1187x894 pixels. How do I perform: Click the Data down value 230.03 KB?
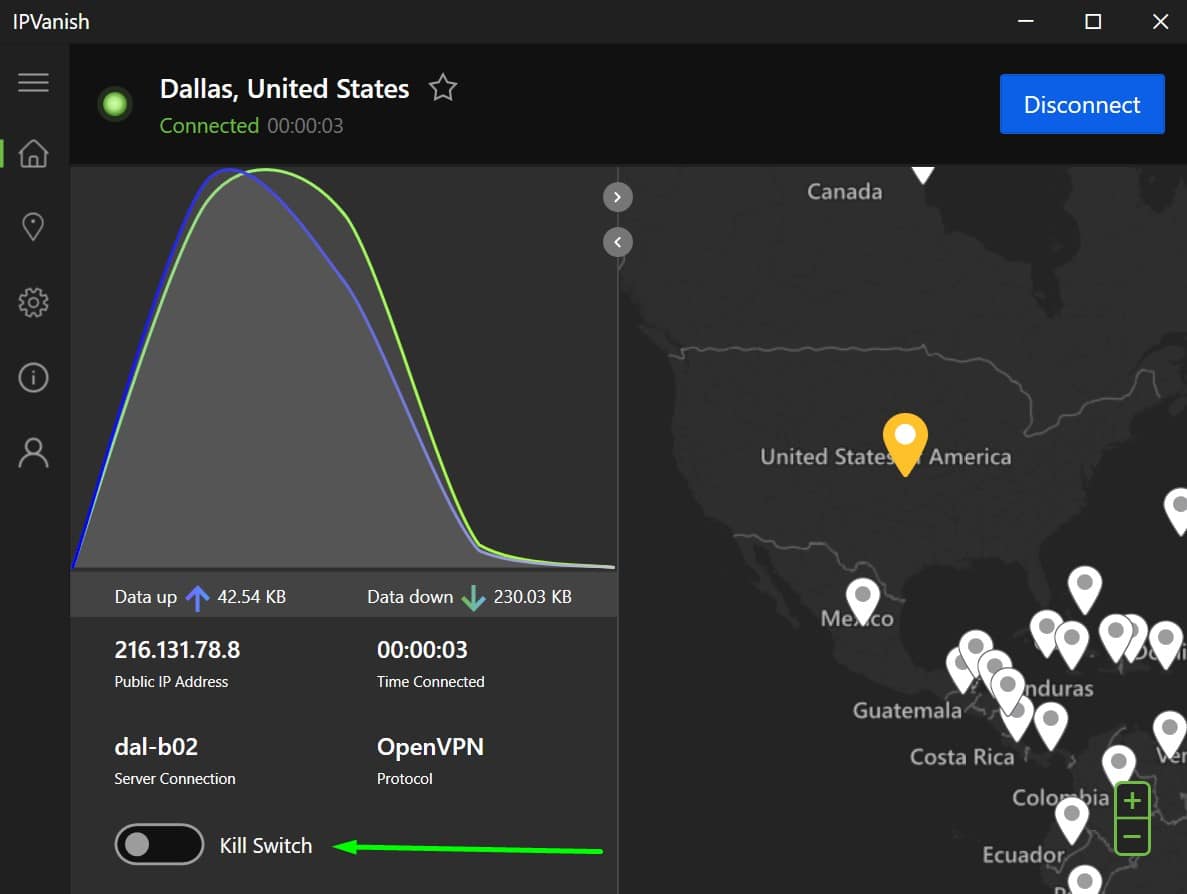(532, 597)
